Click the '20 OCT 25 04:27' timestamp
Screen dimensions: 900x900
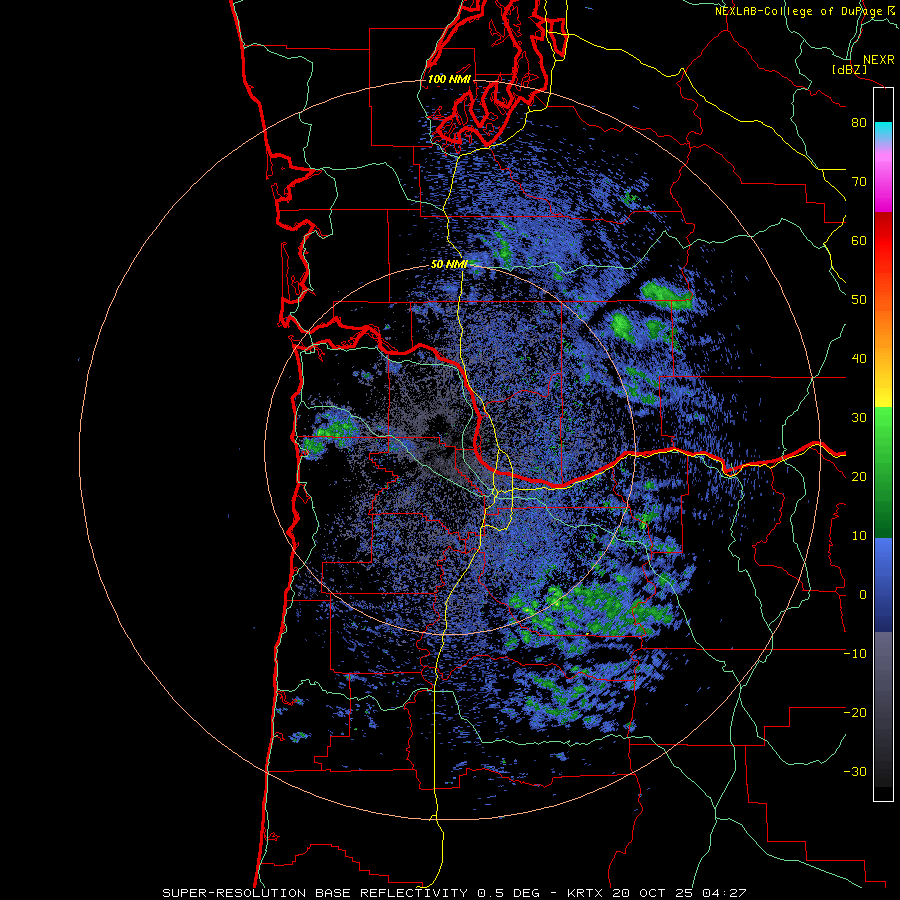click(680, 893)
